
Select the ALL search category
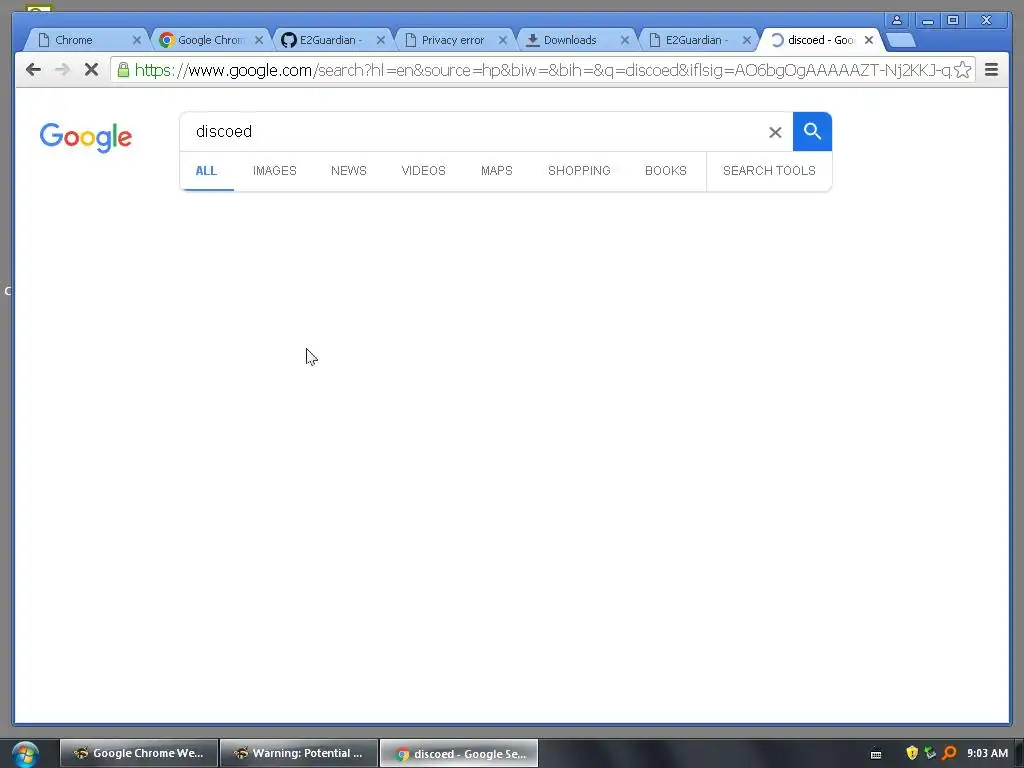point(206,170)
